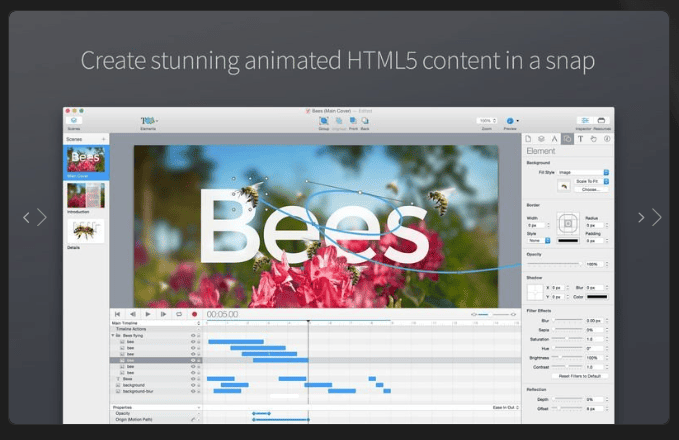This screenshot has width=679, height=440.
Task: Open the Zoom percentage dropdown
Action: click(x=487, y=120)
